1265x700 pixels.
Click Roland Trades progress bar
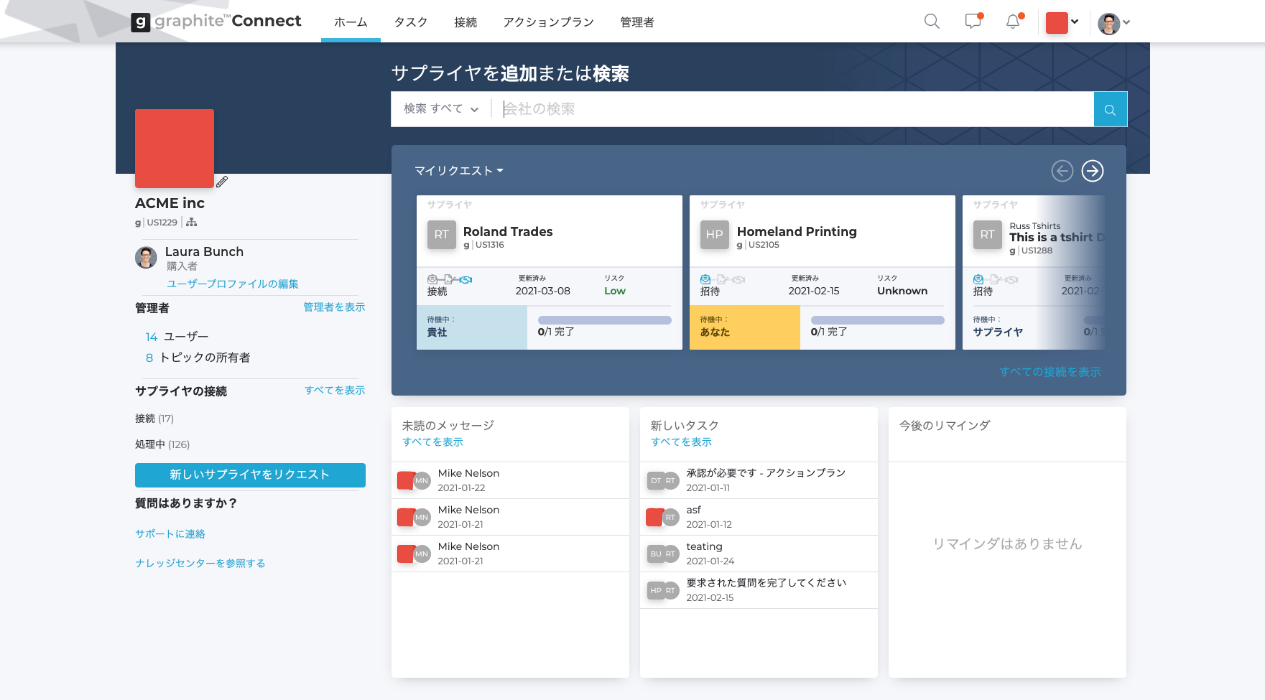tap(604, 320)
